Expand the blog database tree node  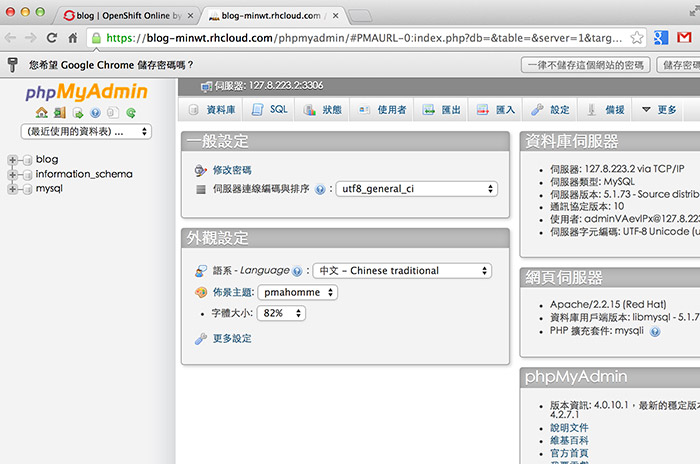coord(12,160)
